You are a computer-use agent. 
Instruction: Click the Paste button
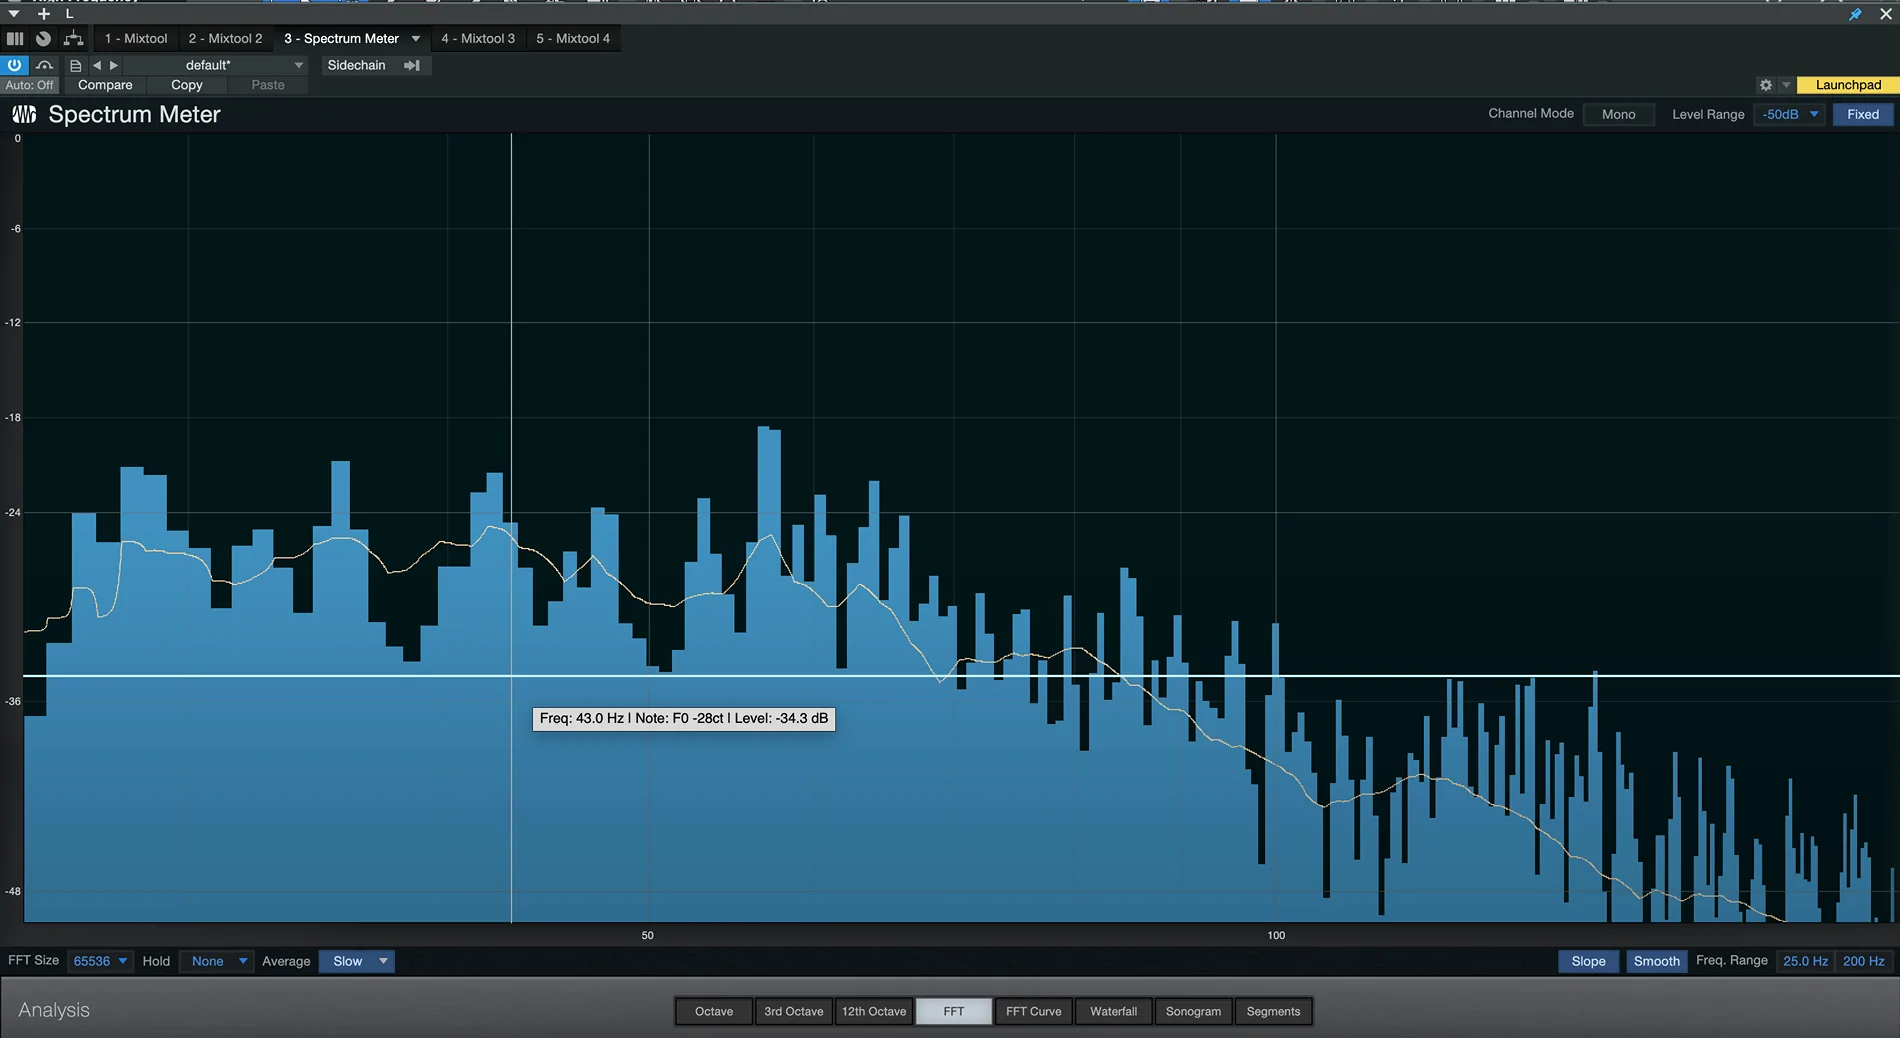tap(268, 85)
